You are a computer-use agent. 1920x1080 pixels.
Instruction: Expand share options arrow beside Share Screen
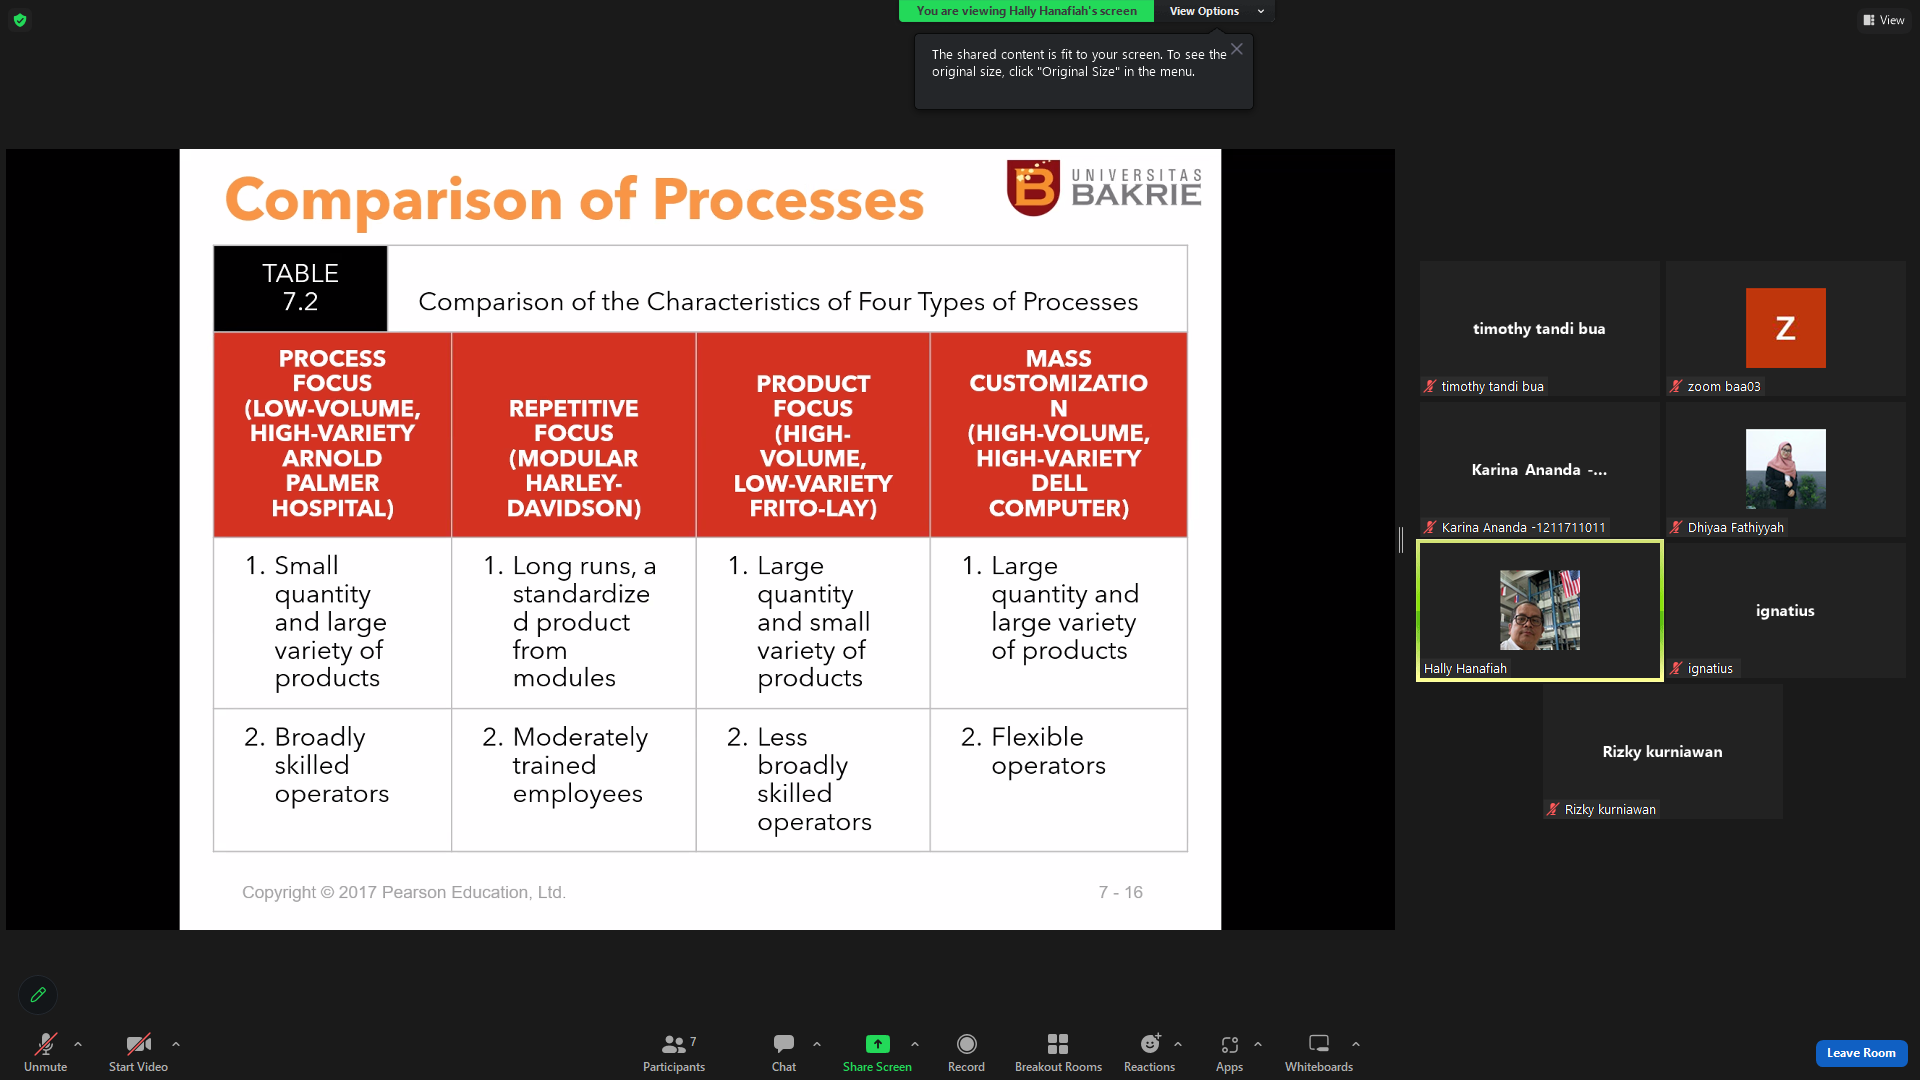pos(915,1044)
